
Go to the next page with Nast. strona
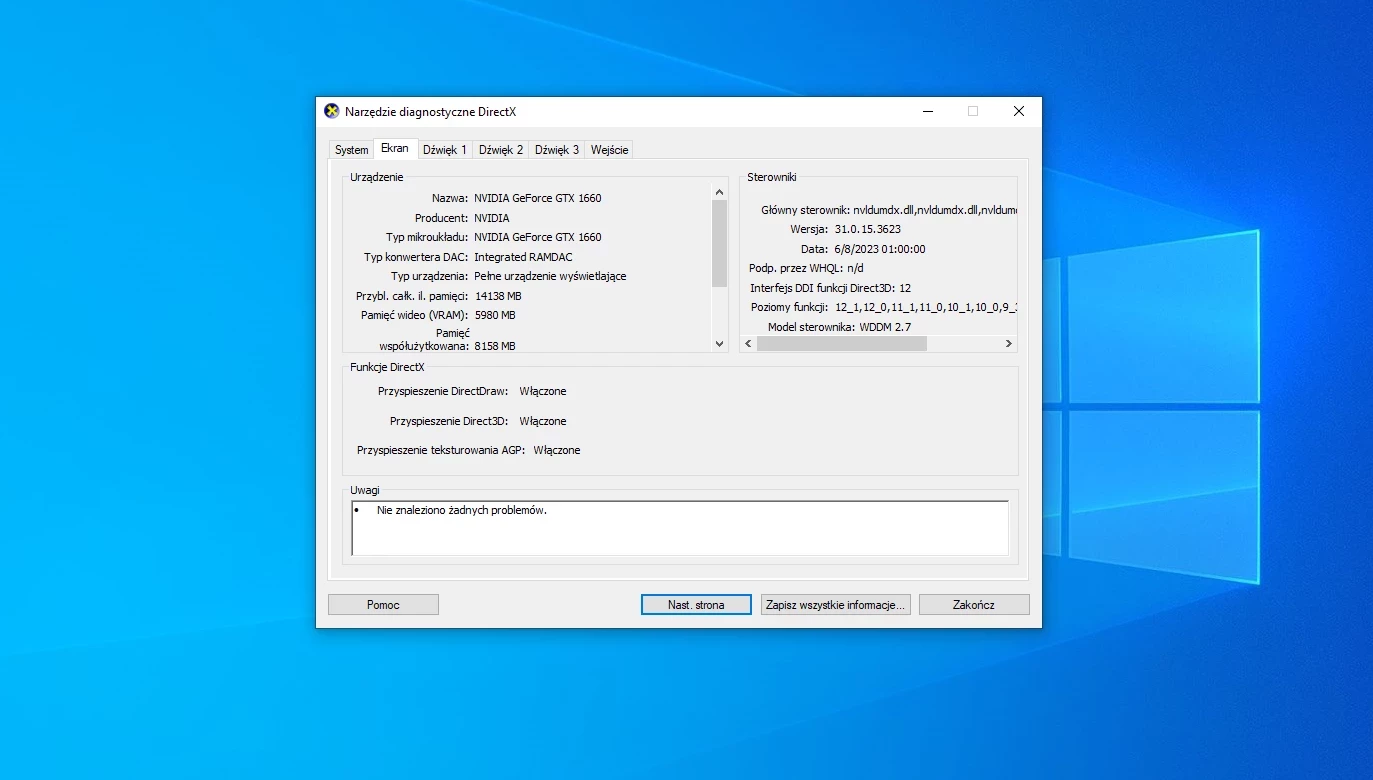coord(696,605)
